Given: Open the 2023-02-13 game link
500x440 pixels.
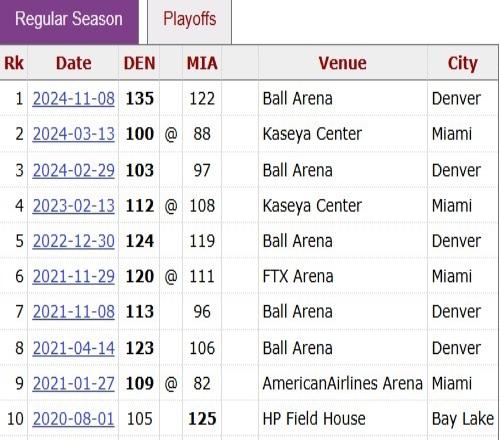Looking at the screenshot, I should click(x=74, y=206).
